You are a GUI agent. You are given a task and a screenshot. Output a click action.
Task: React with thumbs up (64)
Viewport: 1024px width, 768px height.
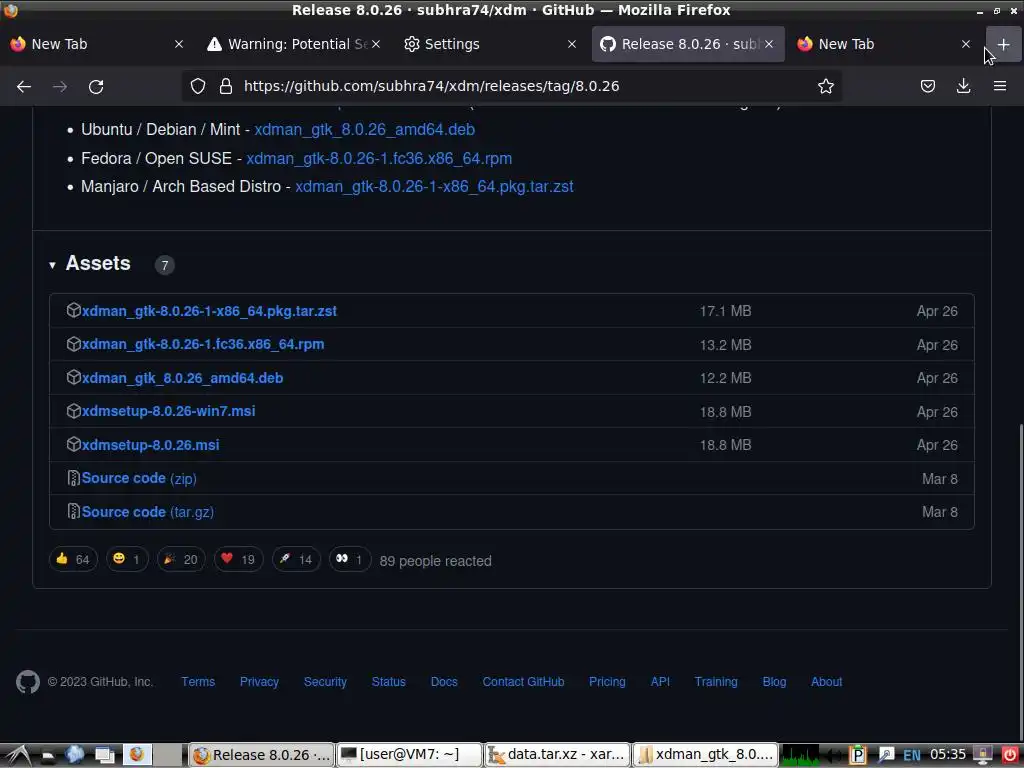coord(73,559)
